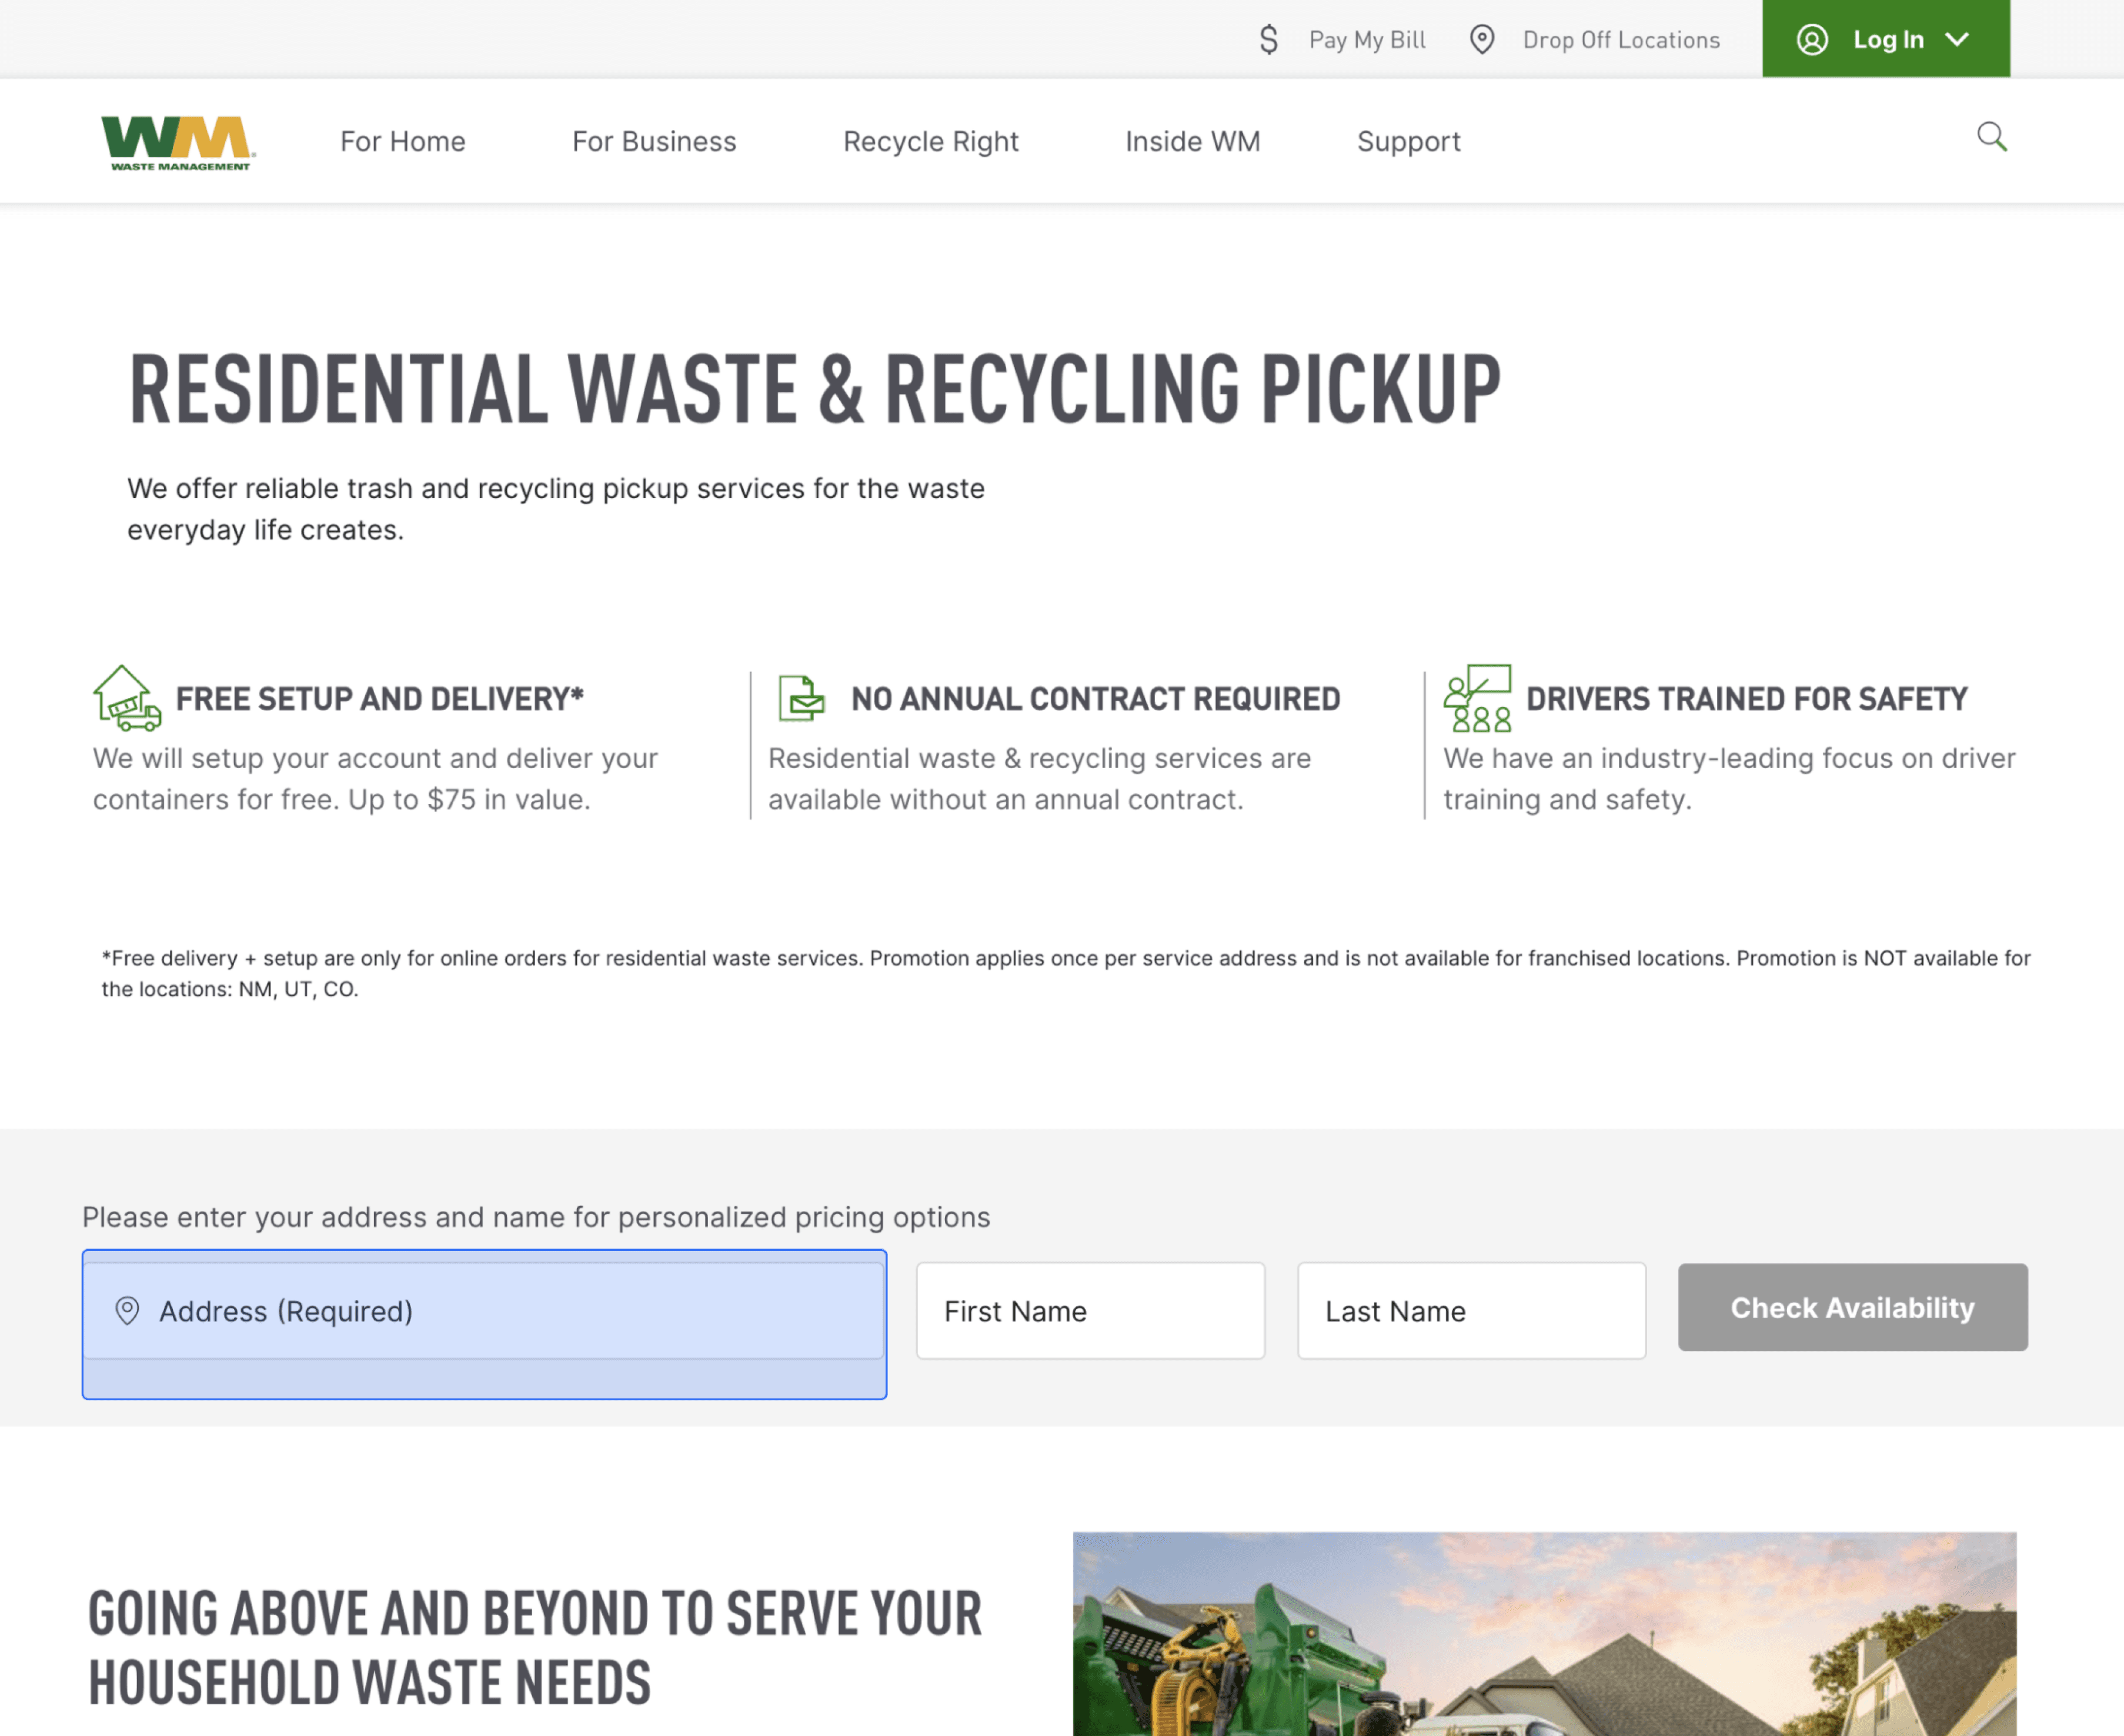
Task: Open the Inside WM menu
Action: [x=1192, y=142]
